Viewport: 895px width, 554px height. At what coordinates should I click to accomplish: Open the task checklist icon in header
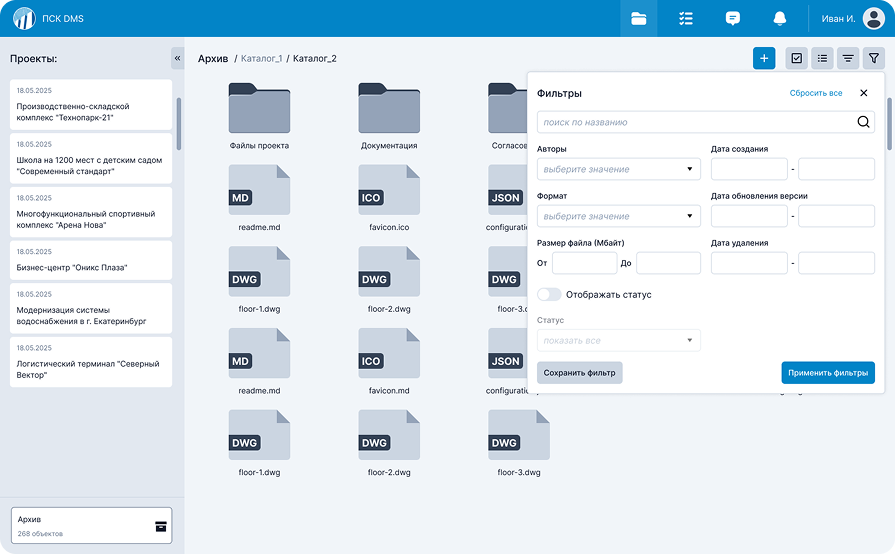[686, 19]
